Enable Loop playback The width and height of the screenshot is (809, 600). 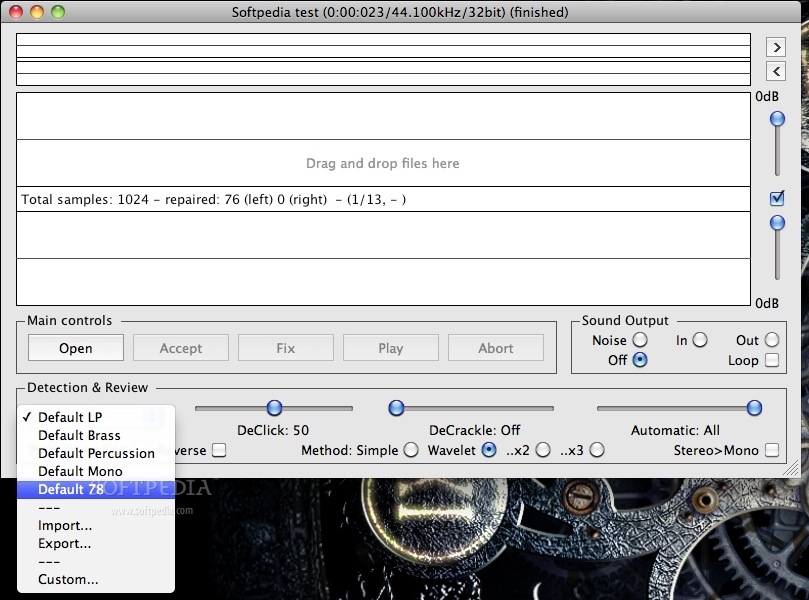772,360
